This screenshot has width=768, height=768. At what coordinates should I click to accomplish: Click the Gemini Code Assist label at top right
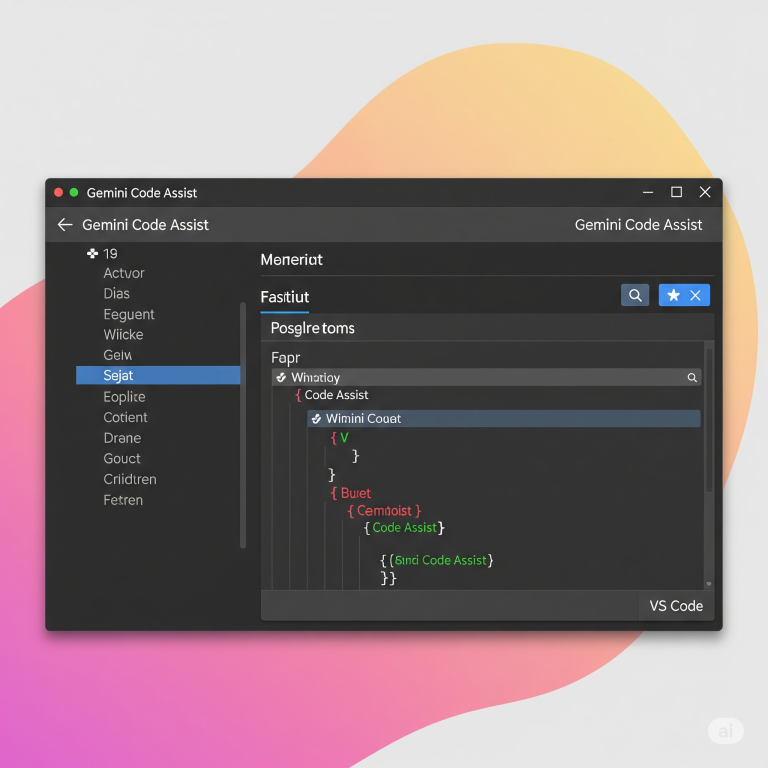point(638,225)
